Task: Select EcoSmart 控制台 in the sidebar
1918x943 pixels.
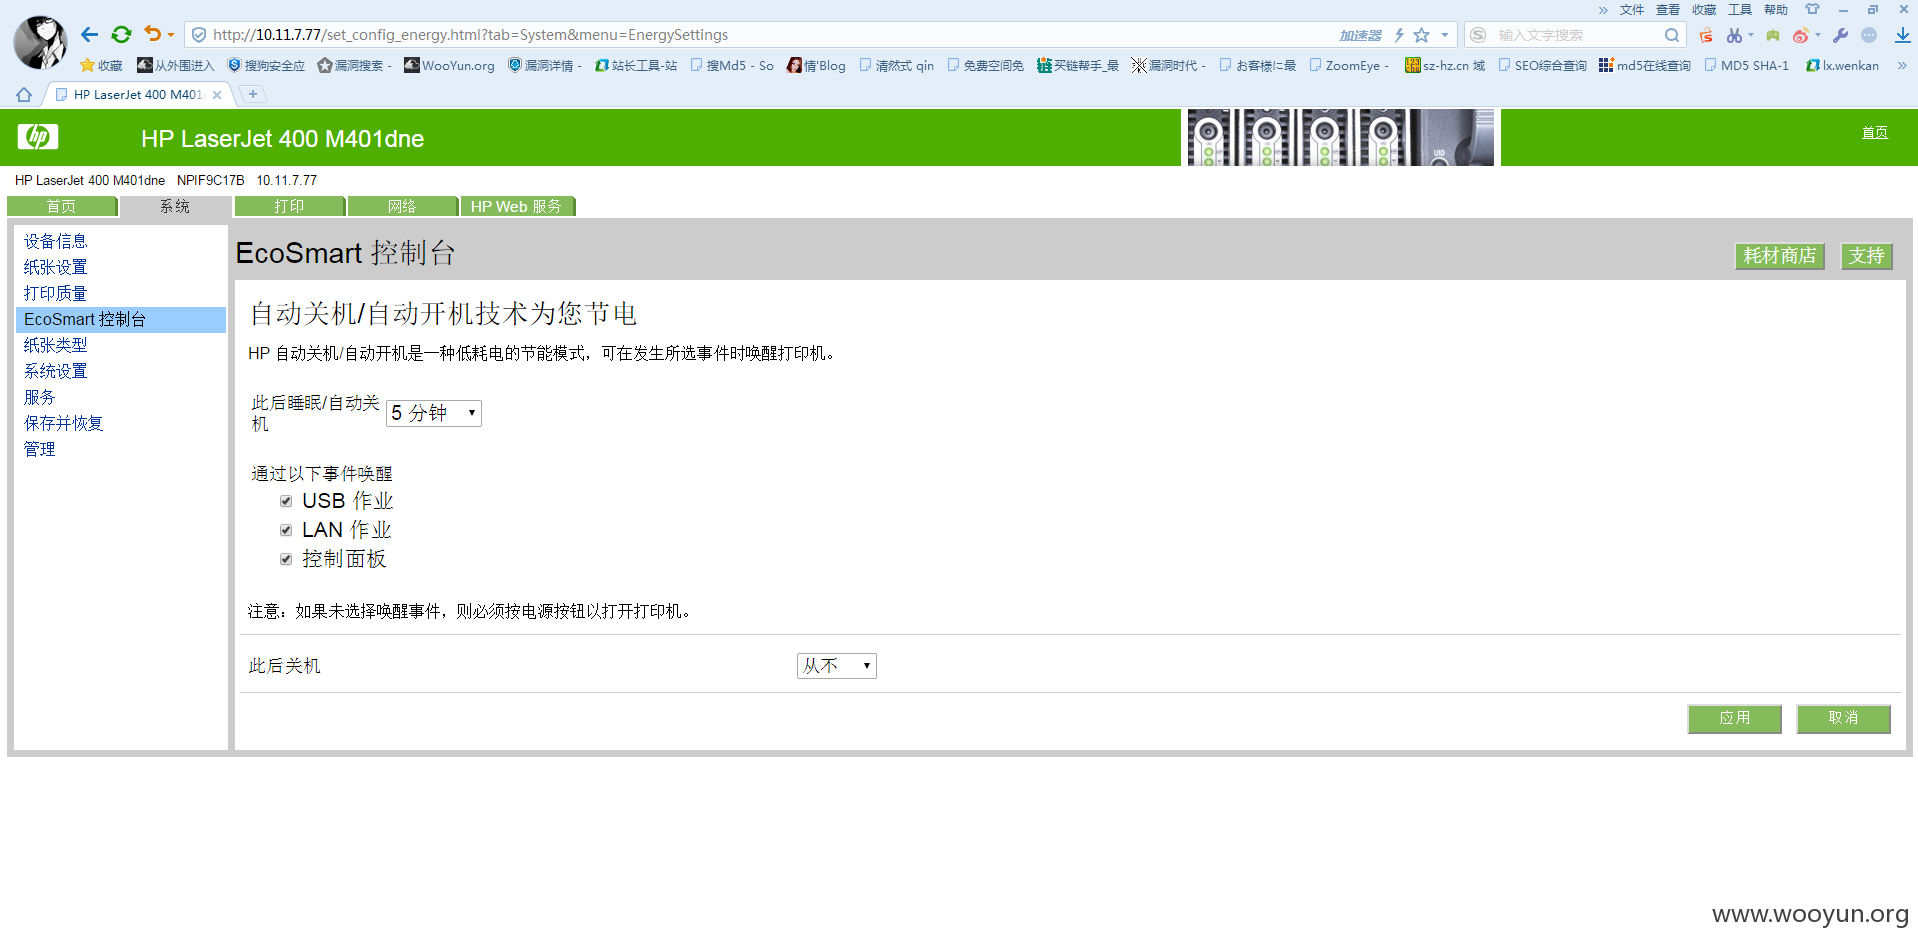Action: click(x=121, y=319)
